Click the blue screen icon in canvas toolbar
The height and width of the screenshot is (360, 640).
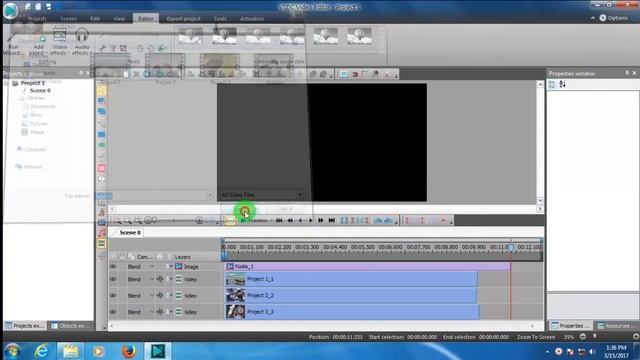(344, 74)
